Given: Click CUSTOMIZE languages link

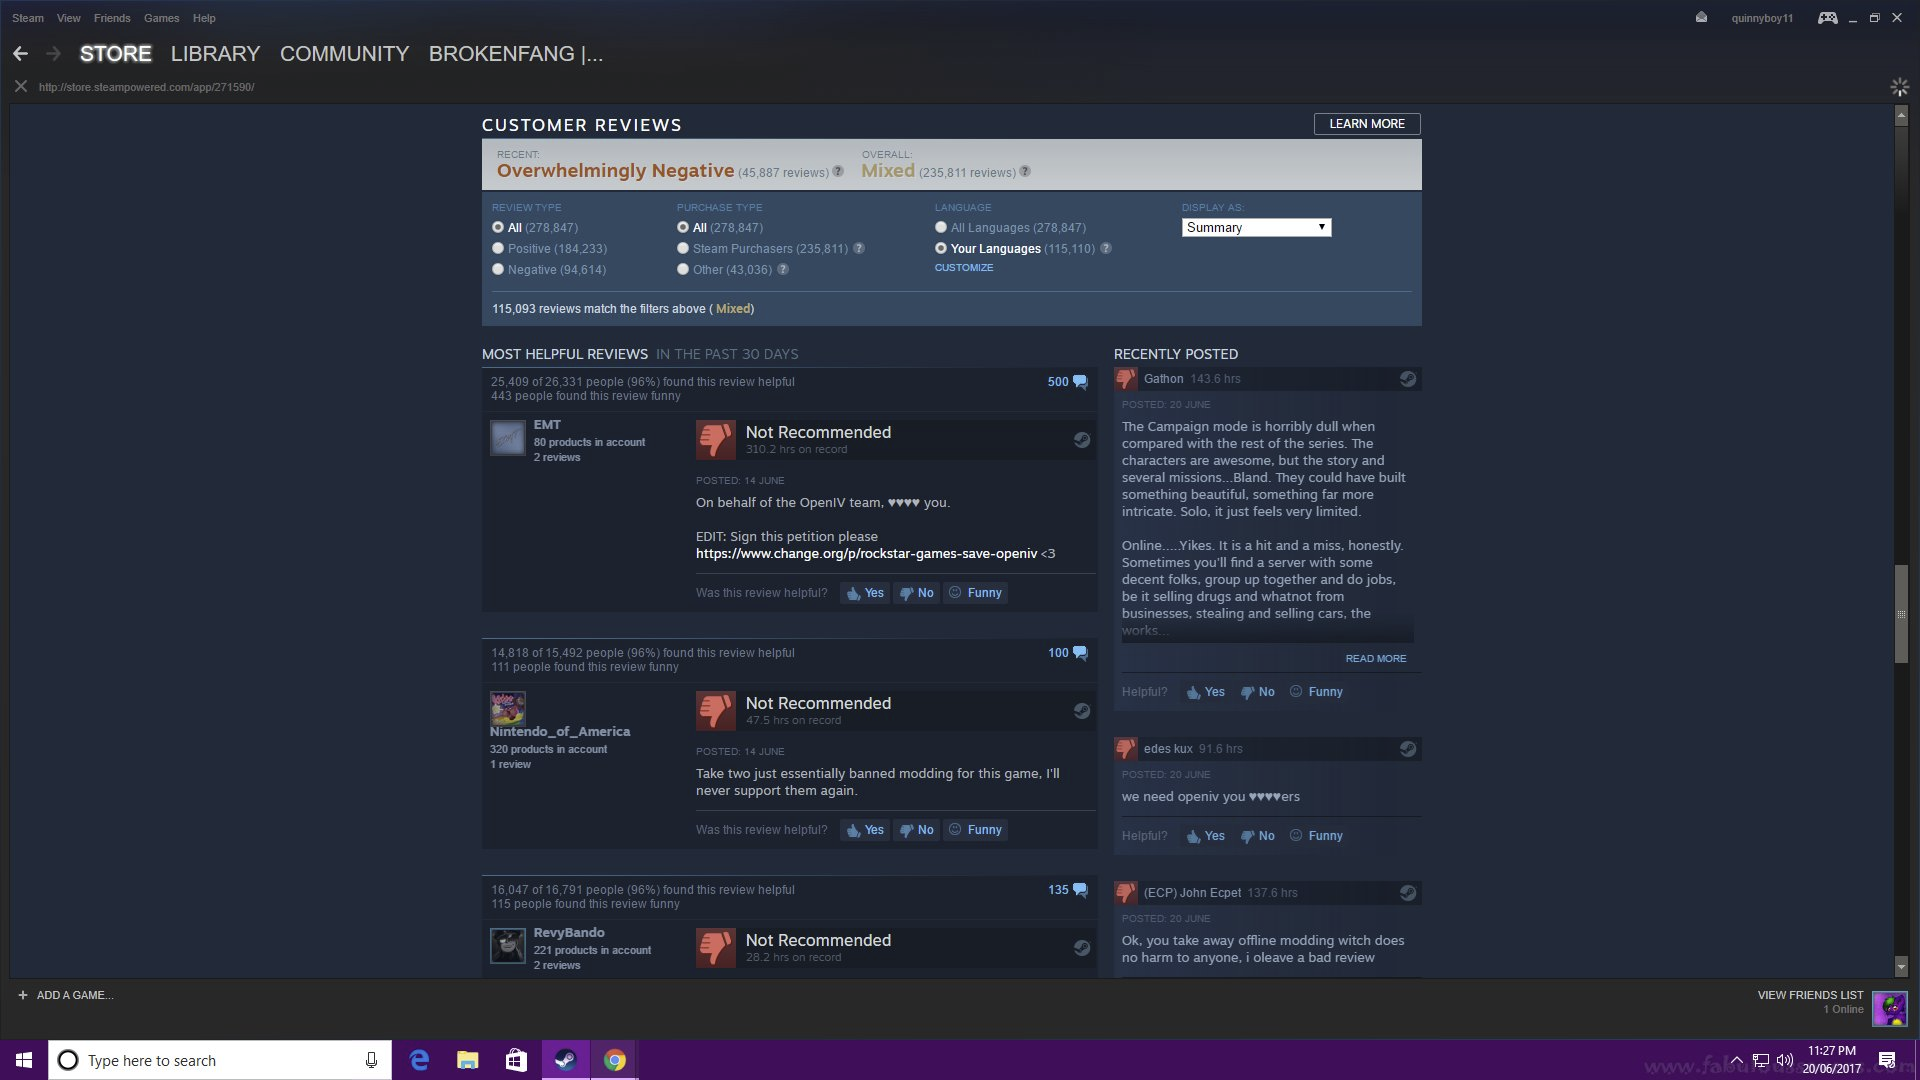Looking at the screenshot, I should 964,268.
